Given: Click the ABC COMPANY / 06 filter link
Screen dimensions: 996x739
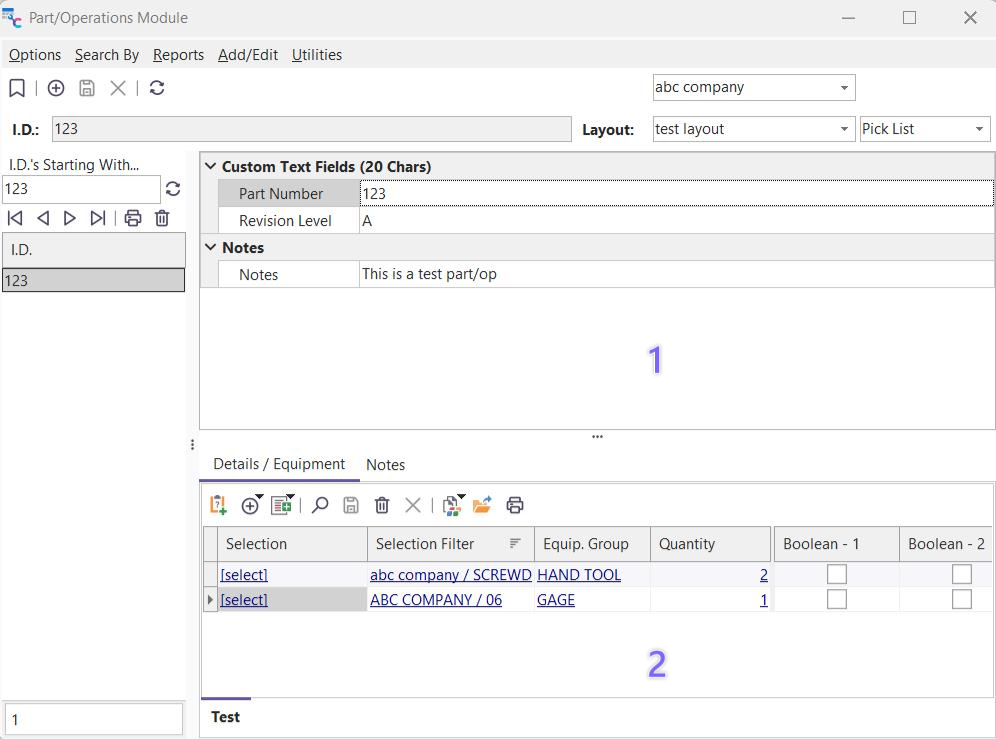Looking at the screenshot, I should click(435, 600).
